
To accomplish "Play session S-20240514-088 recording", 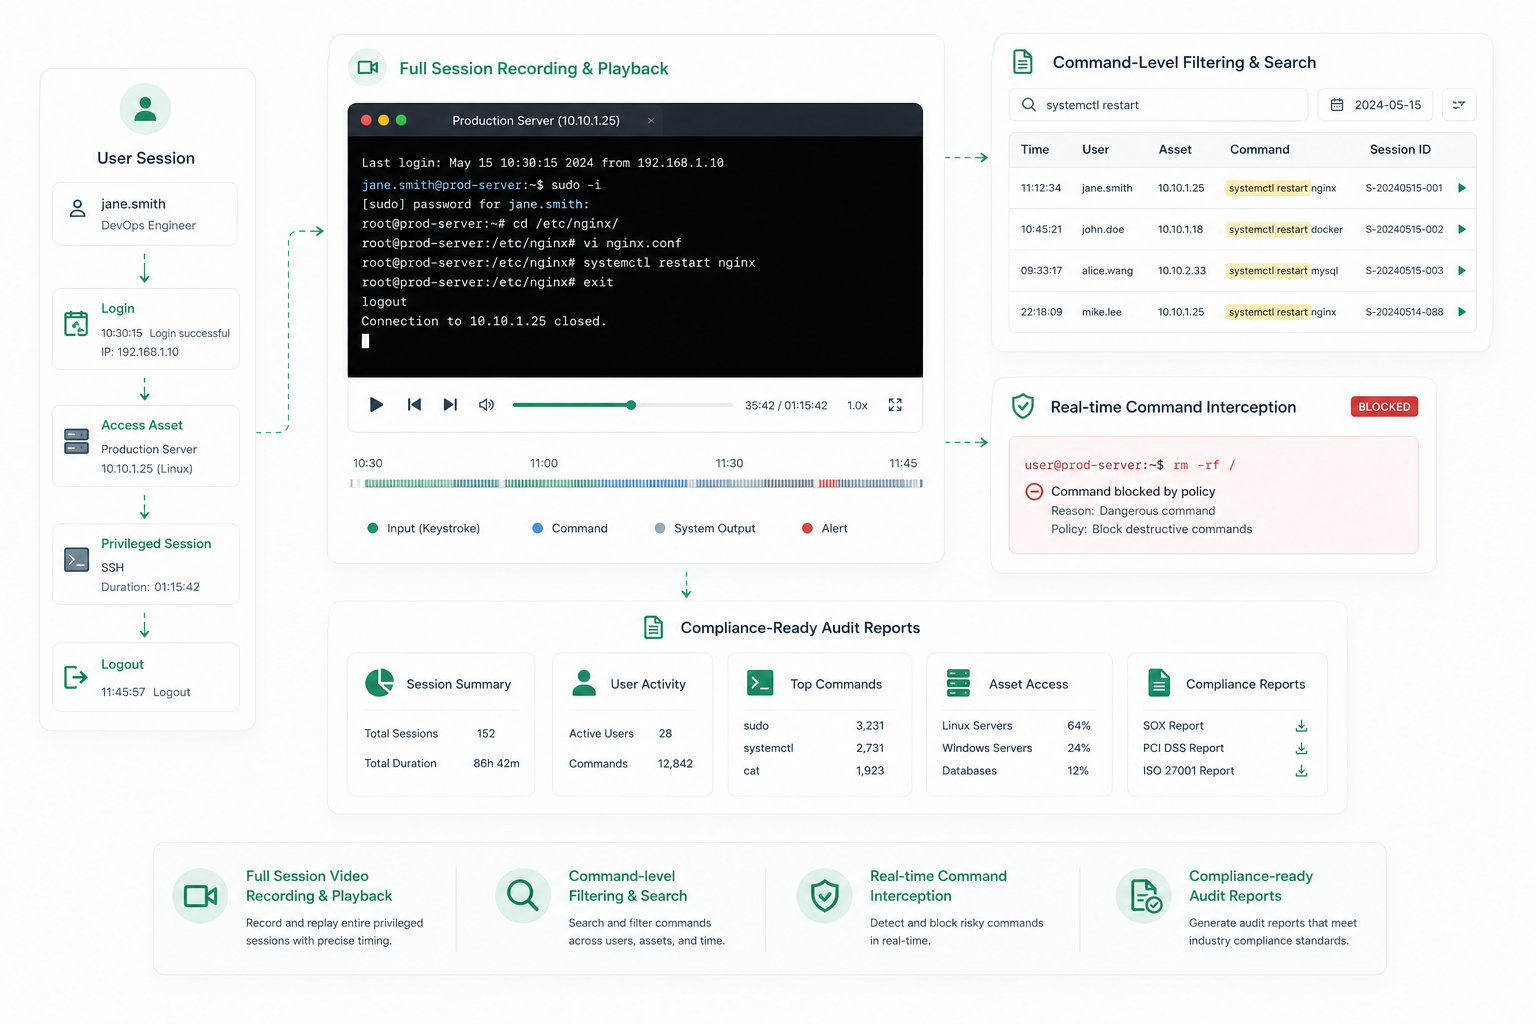I will [1462, 312].
